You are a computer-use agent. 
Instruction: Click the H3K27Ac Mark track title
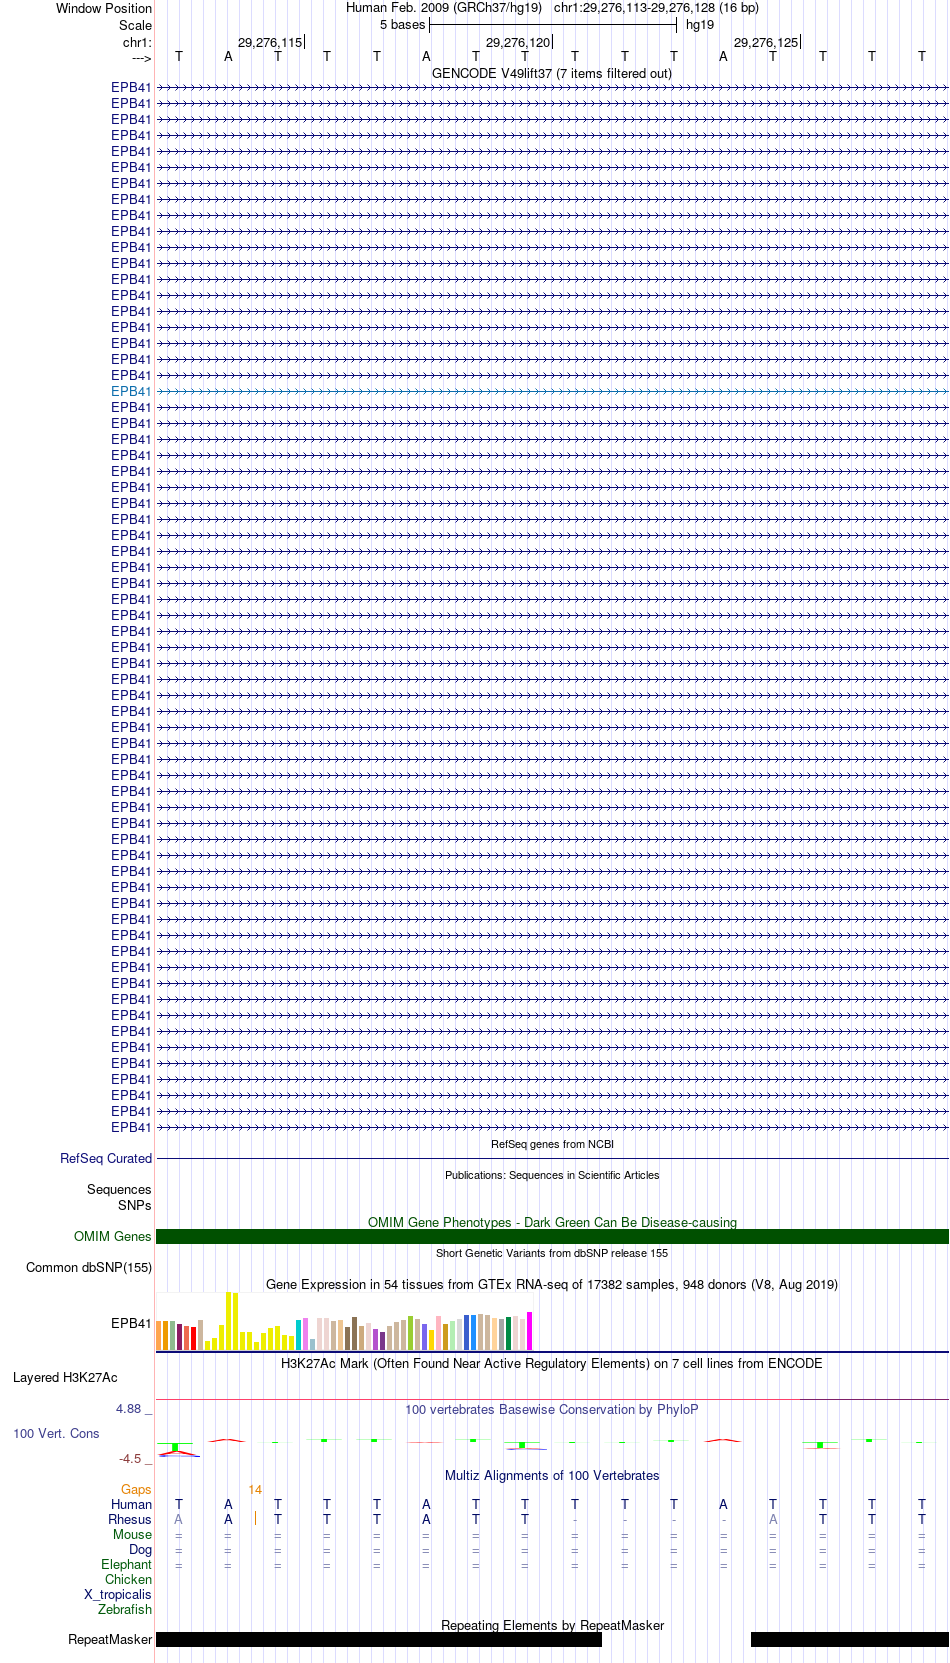[x=552, y=1363]
